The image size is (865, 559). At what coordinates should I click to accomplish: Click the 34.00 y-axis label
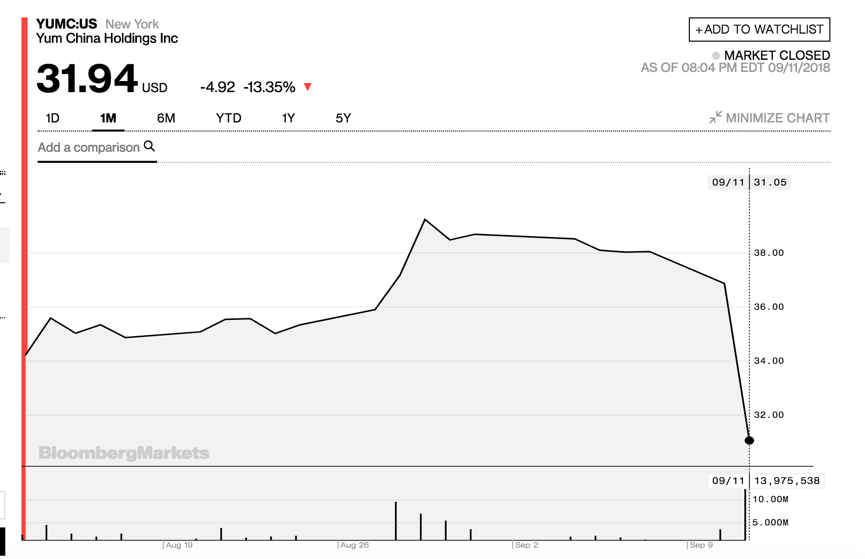pos(768,361)
